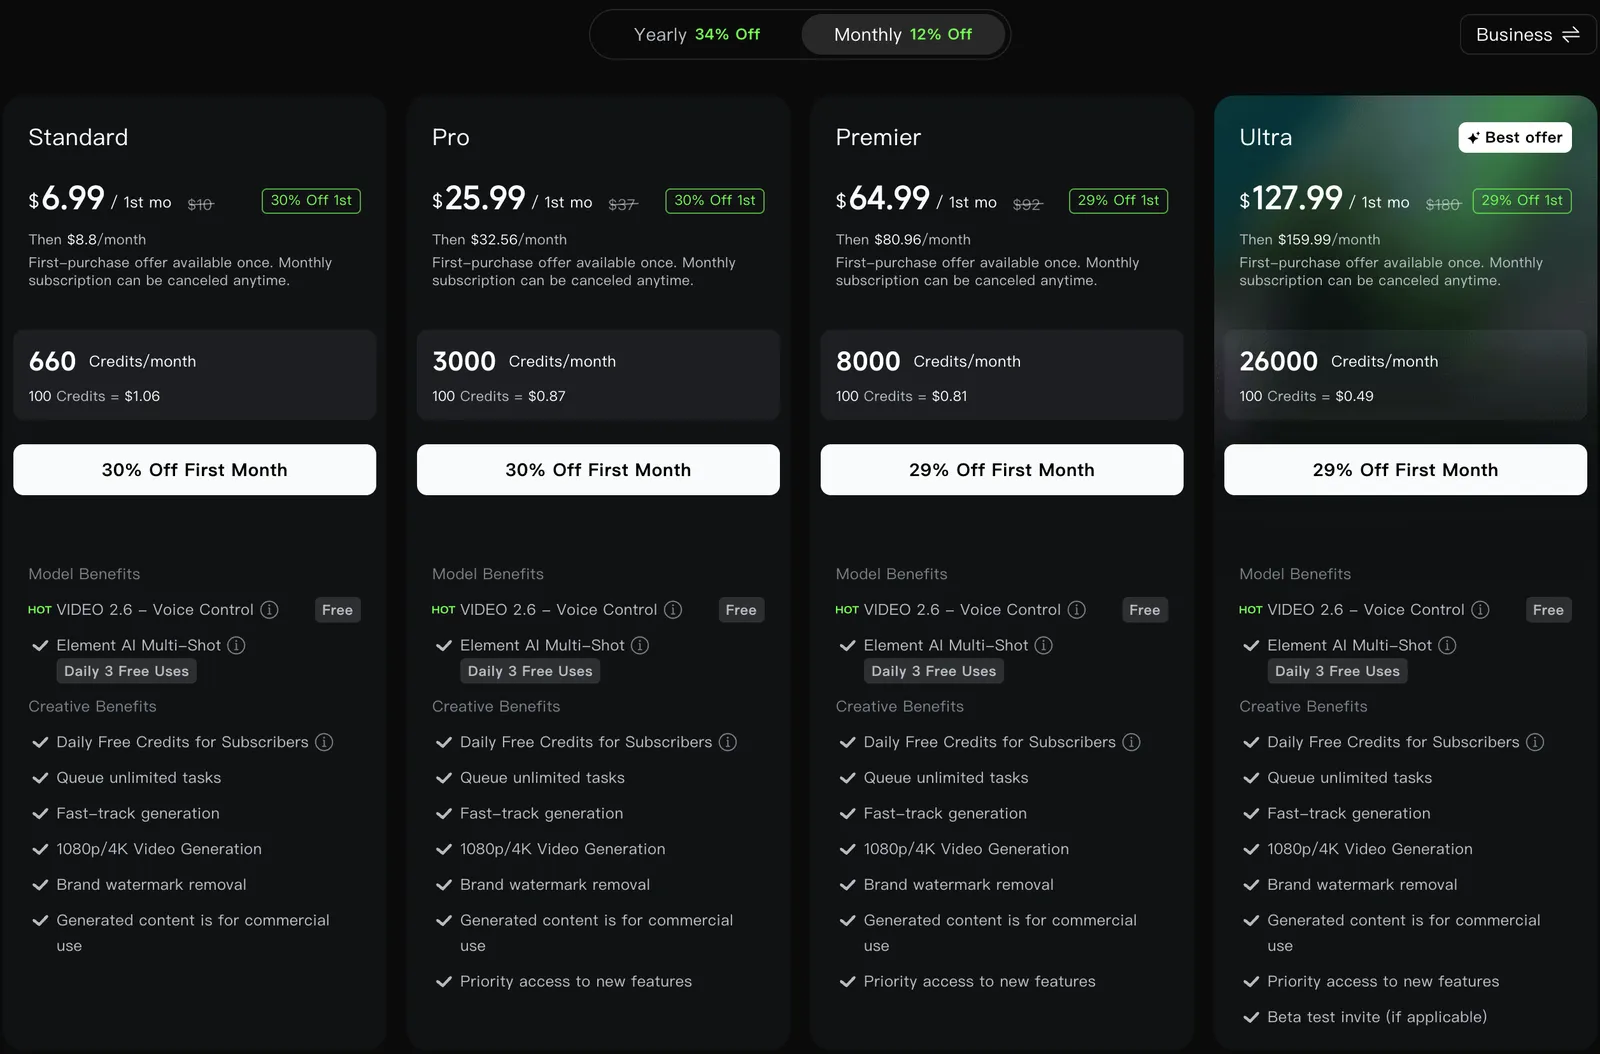
Task: Click Pro plan 30% Off First Month button
Action: [598, 470]
